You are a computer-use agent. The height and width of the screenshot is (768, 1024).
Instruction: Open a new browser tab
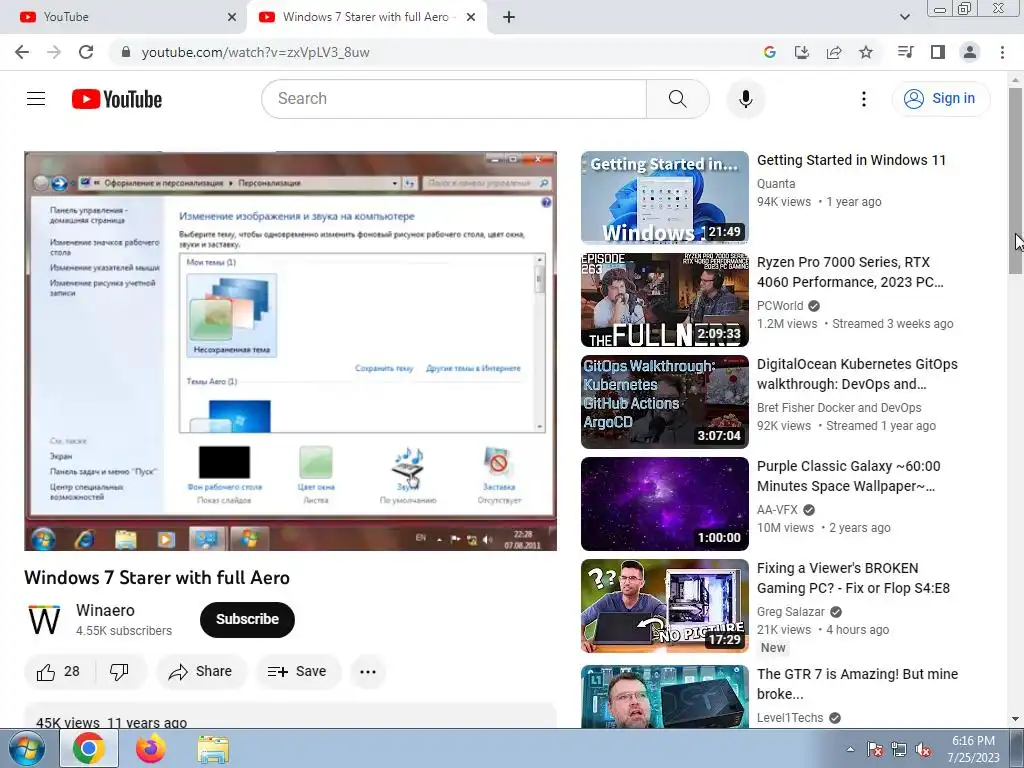(509, 17)
